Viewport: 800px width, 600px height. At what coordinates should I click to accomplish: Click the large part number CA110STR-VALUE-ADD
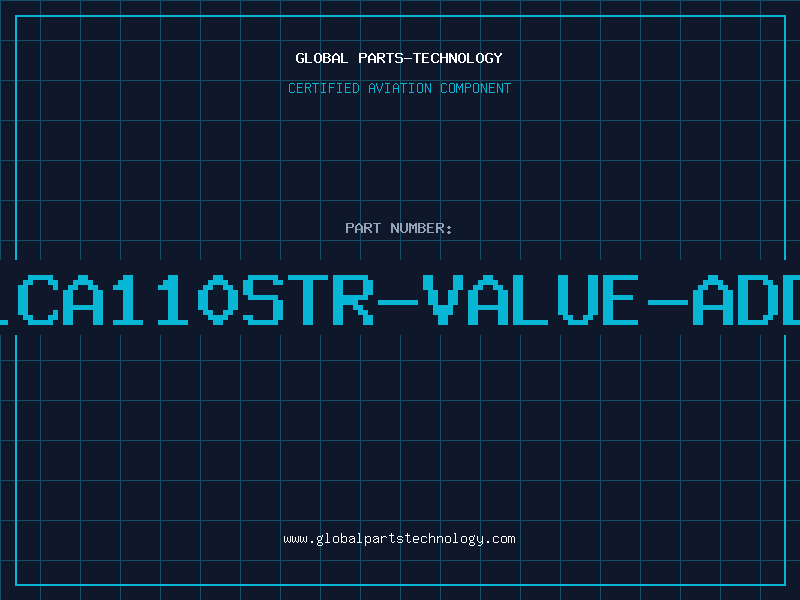click(400, 299)
